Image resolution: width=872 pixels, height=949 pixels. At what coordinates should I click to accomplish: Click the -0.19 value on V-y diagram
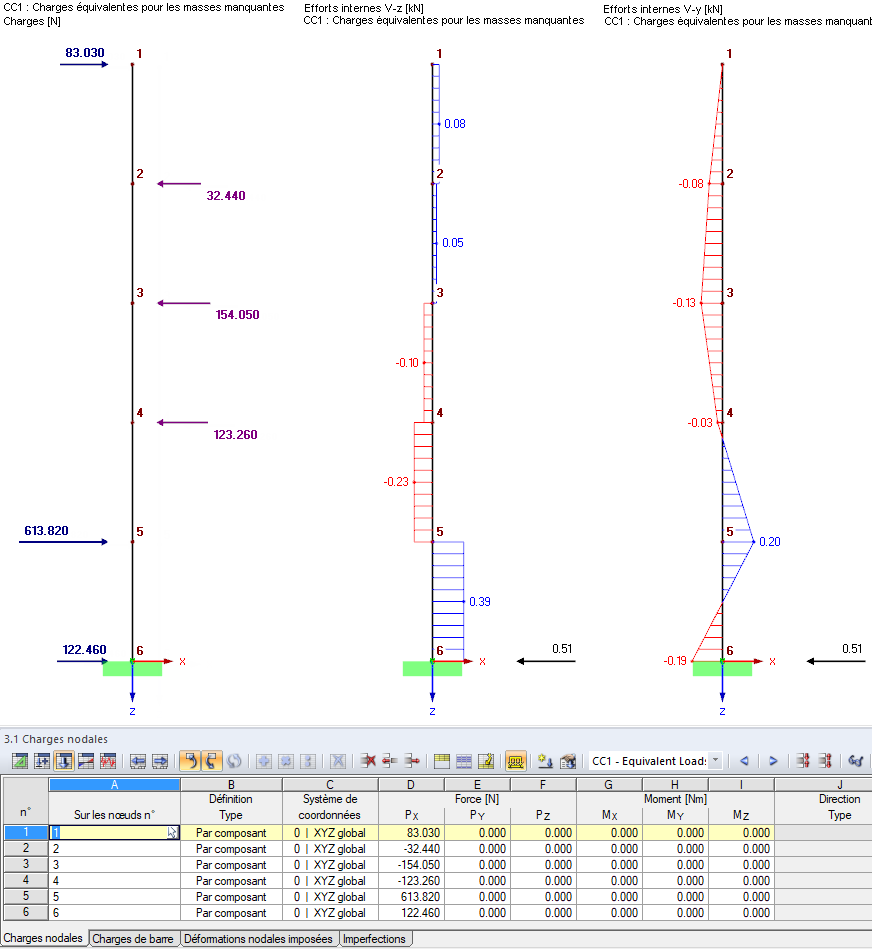(675, 660)
